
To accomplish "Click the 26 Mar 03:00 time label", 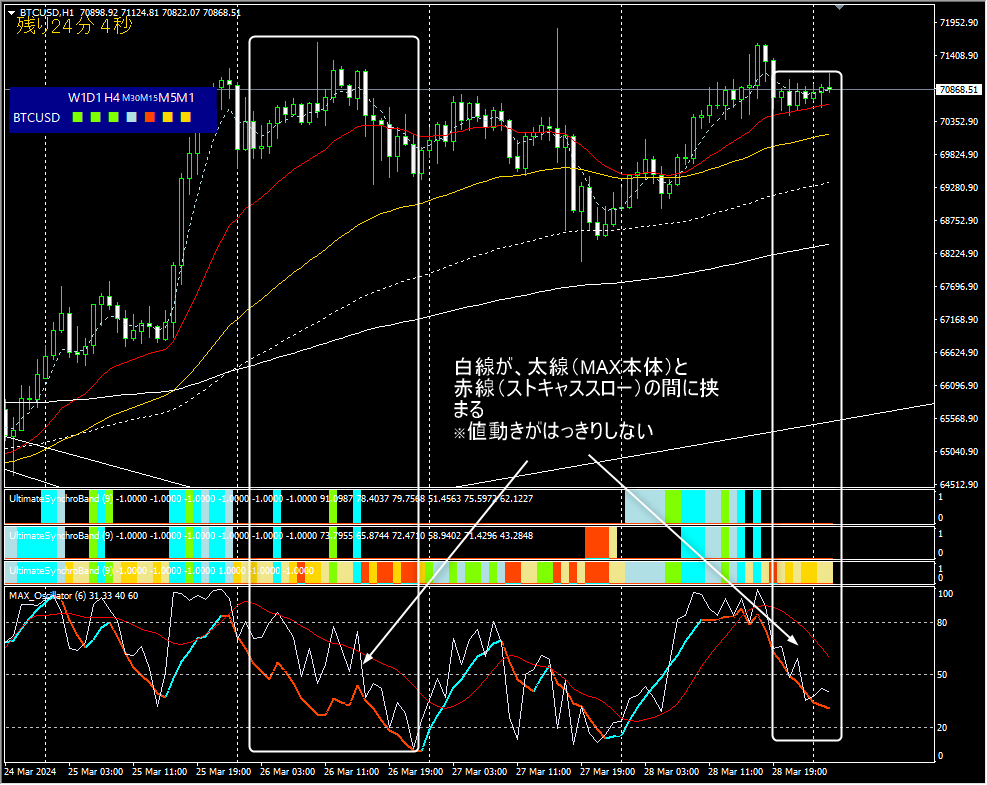I will click(288, 772).
